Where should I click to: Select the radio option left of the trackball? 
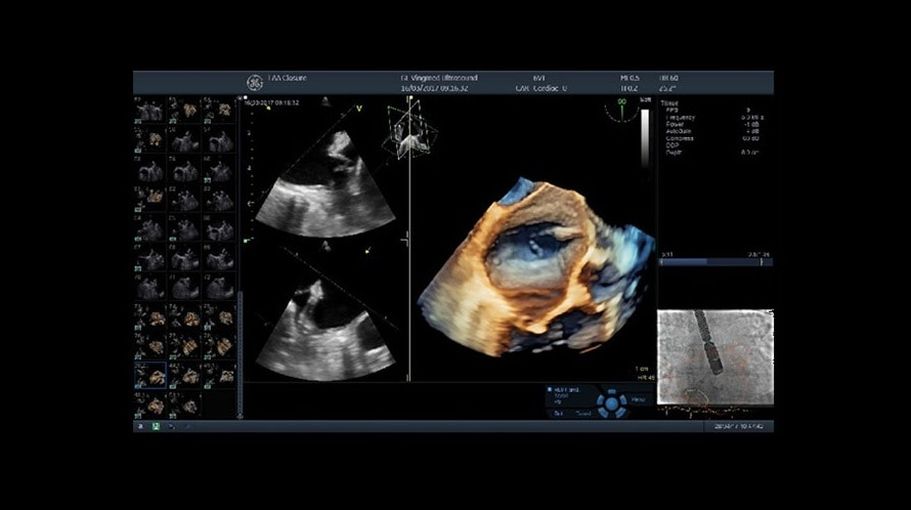tap(550, 390)
